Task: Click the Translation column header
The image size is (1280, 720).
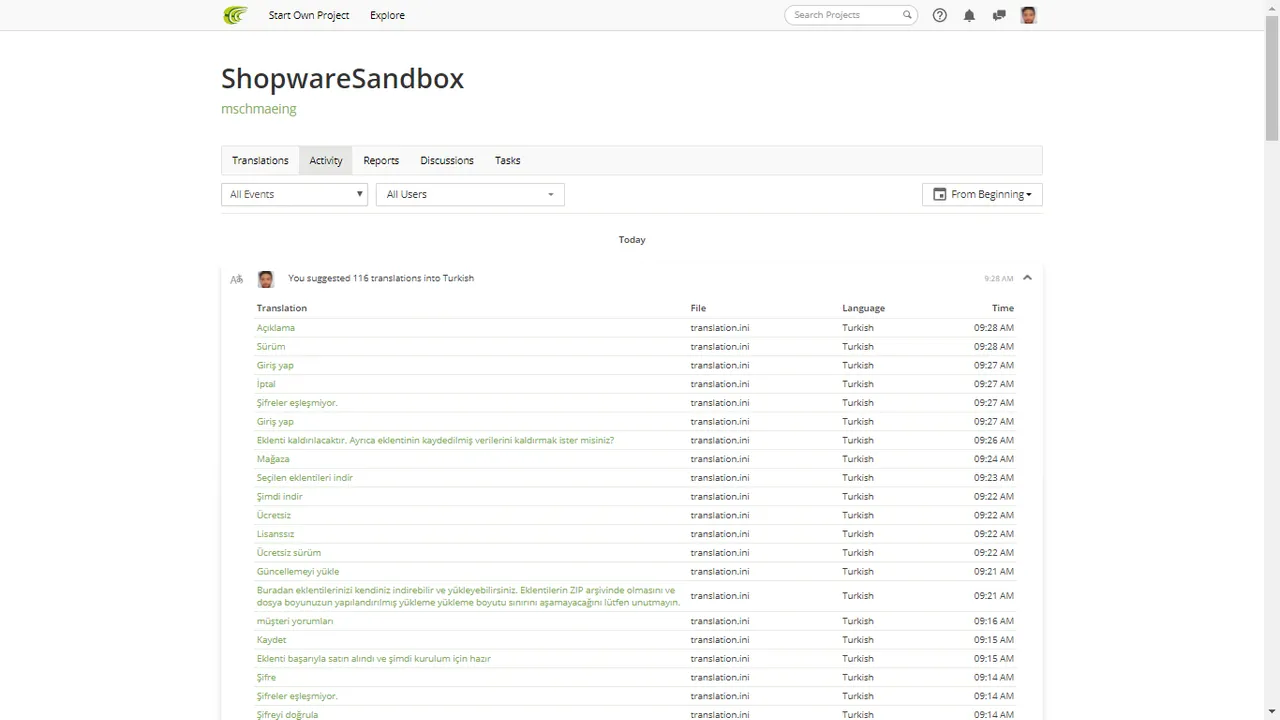Action: coord(282,308)
